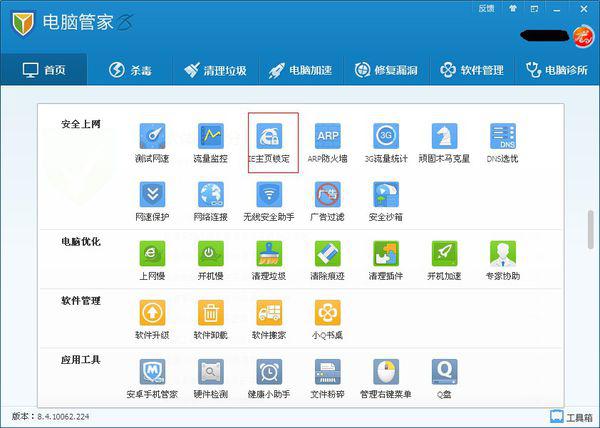Go to the 清理垃圾 tab in navigation
The image size is (600, 428).
tap(215, 70)
